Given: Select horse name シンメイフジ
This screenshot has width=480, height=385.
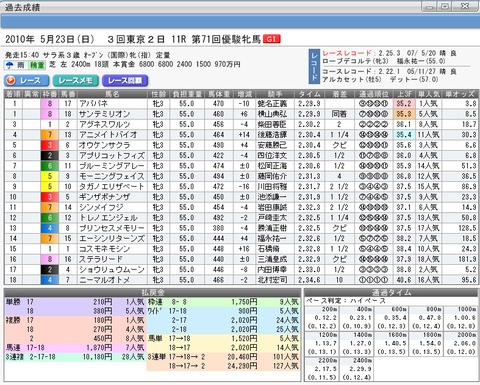Looking at the screenshot, I should (101, 207).
